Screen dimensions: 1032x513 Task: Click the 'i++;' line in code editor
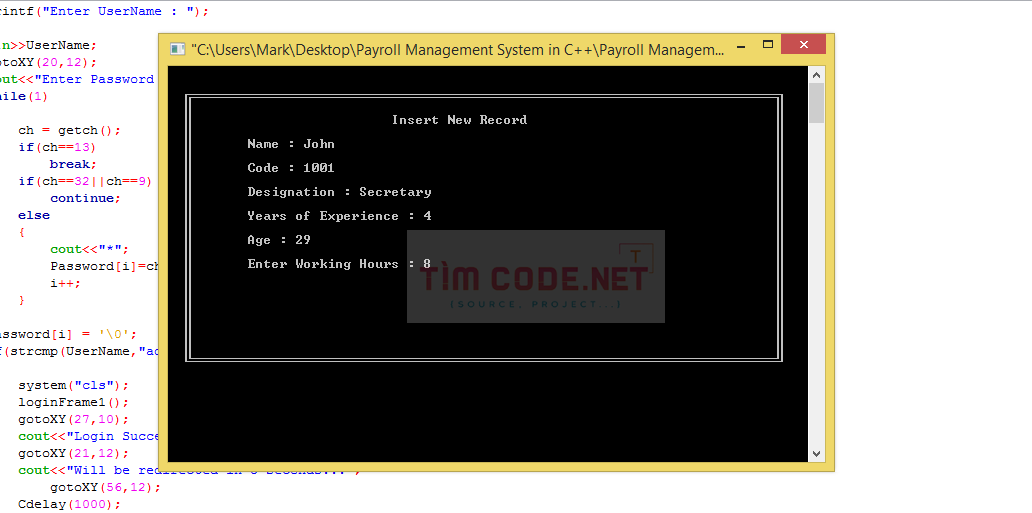pos(65,283)
